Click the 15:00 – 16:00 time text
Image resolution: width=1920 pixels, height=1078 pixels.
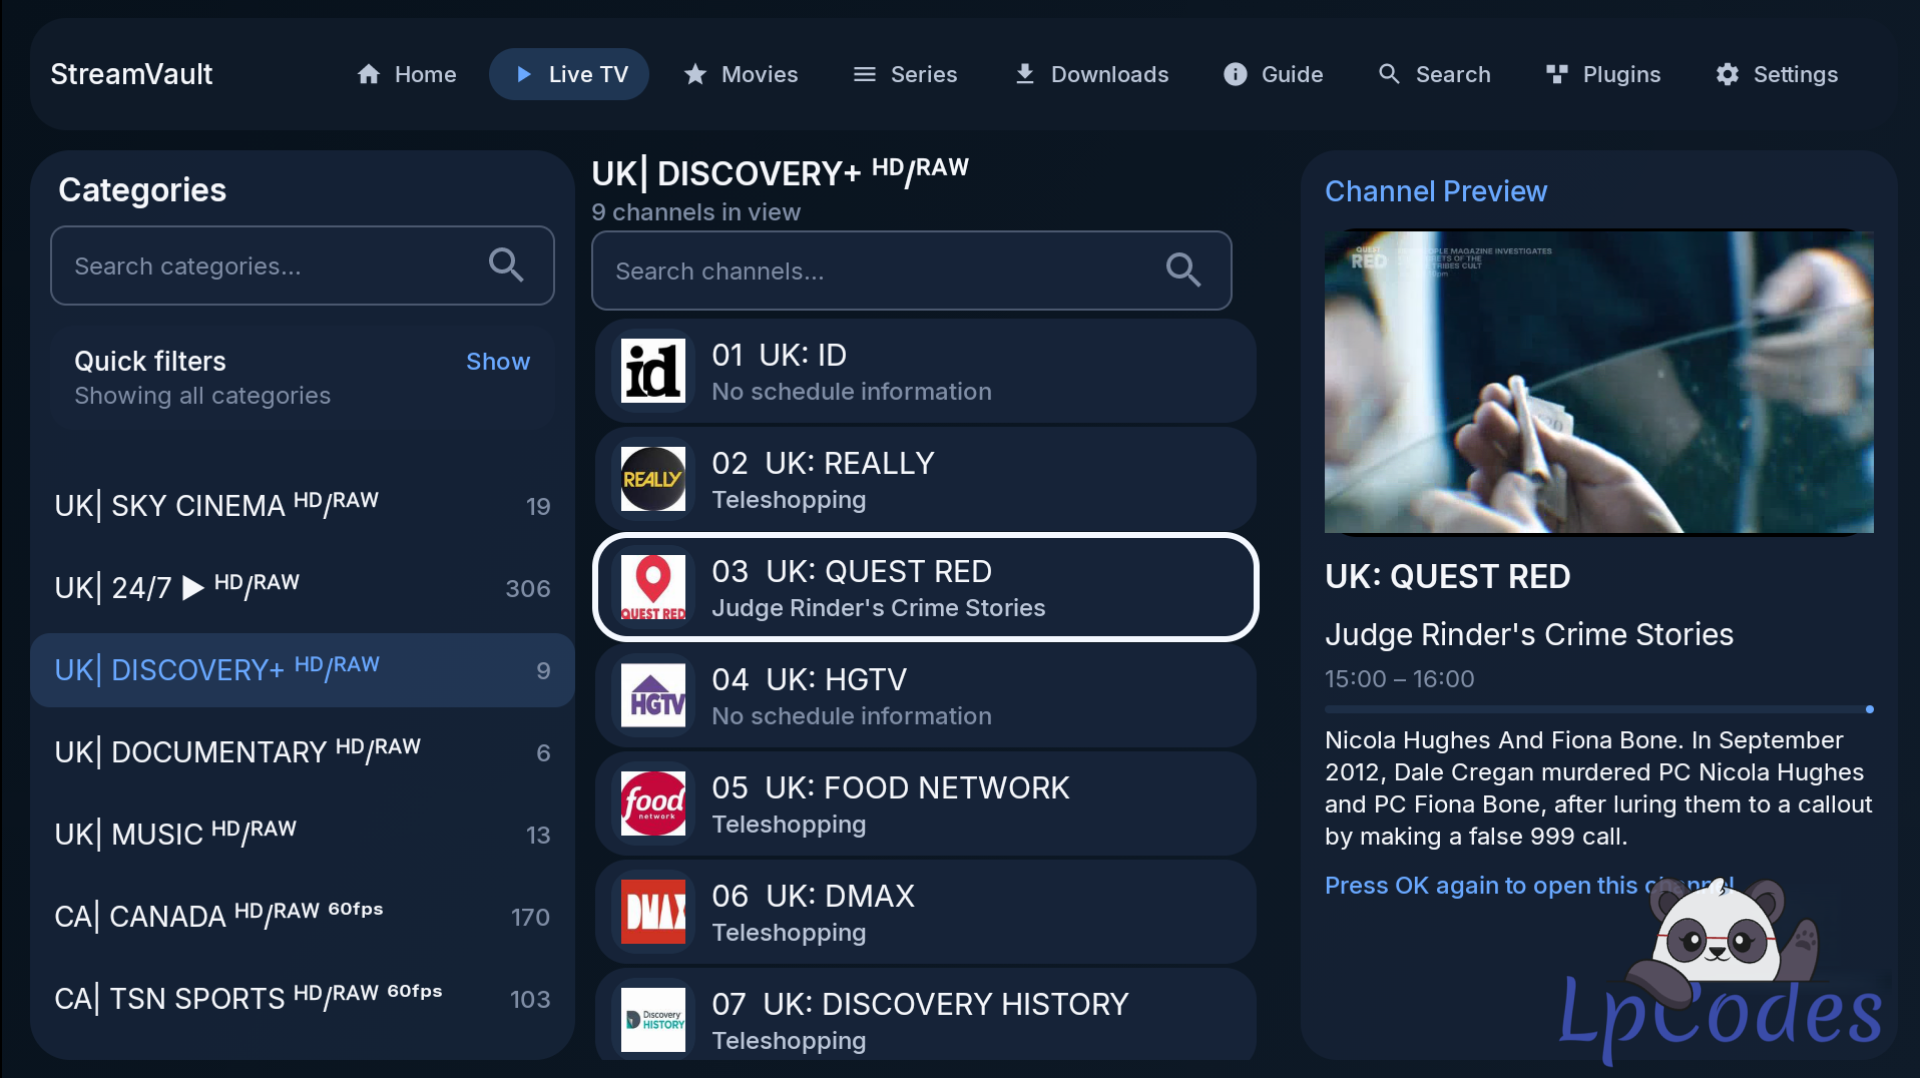pyautogui.click(x=1399, y=679)
